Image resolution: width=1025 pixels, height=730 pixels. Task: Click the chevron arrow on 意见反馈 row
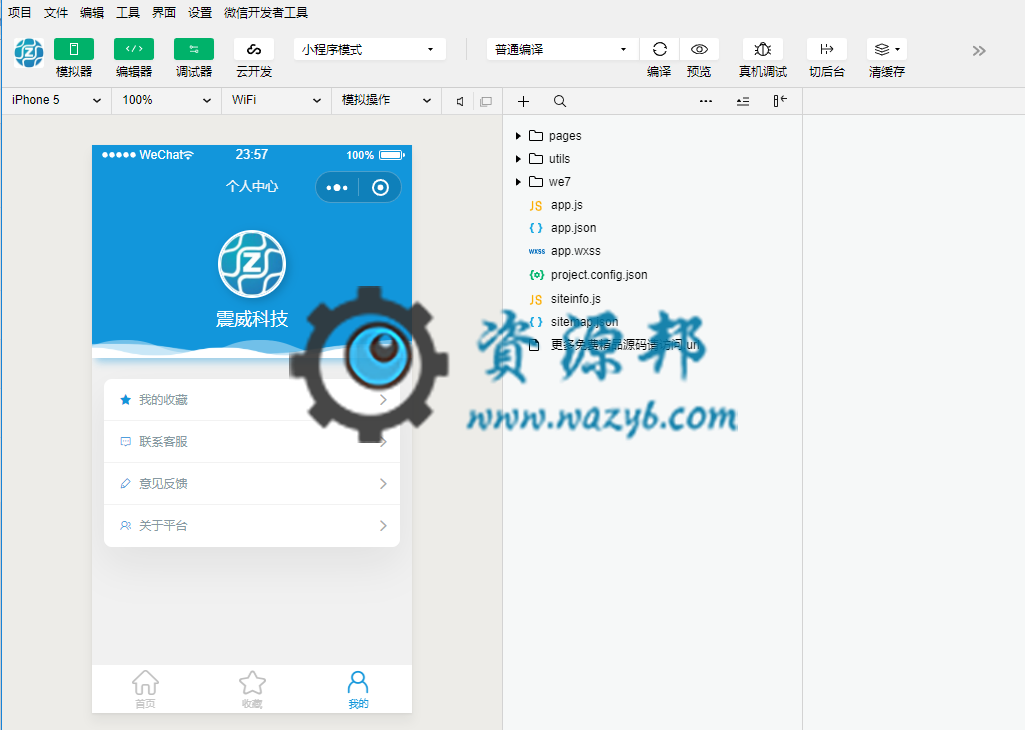coord(383,484)
